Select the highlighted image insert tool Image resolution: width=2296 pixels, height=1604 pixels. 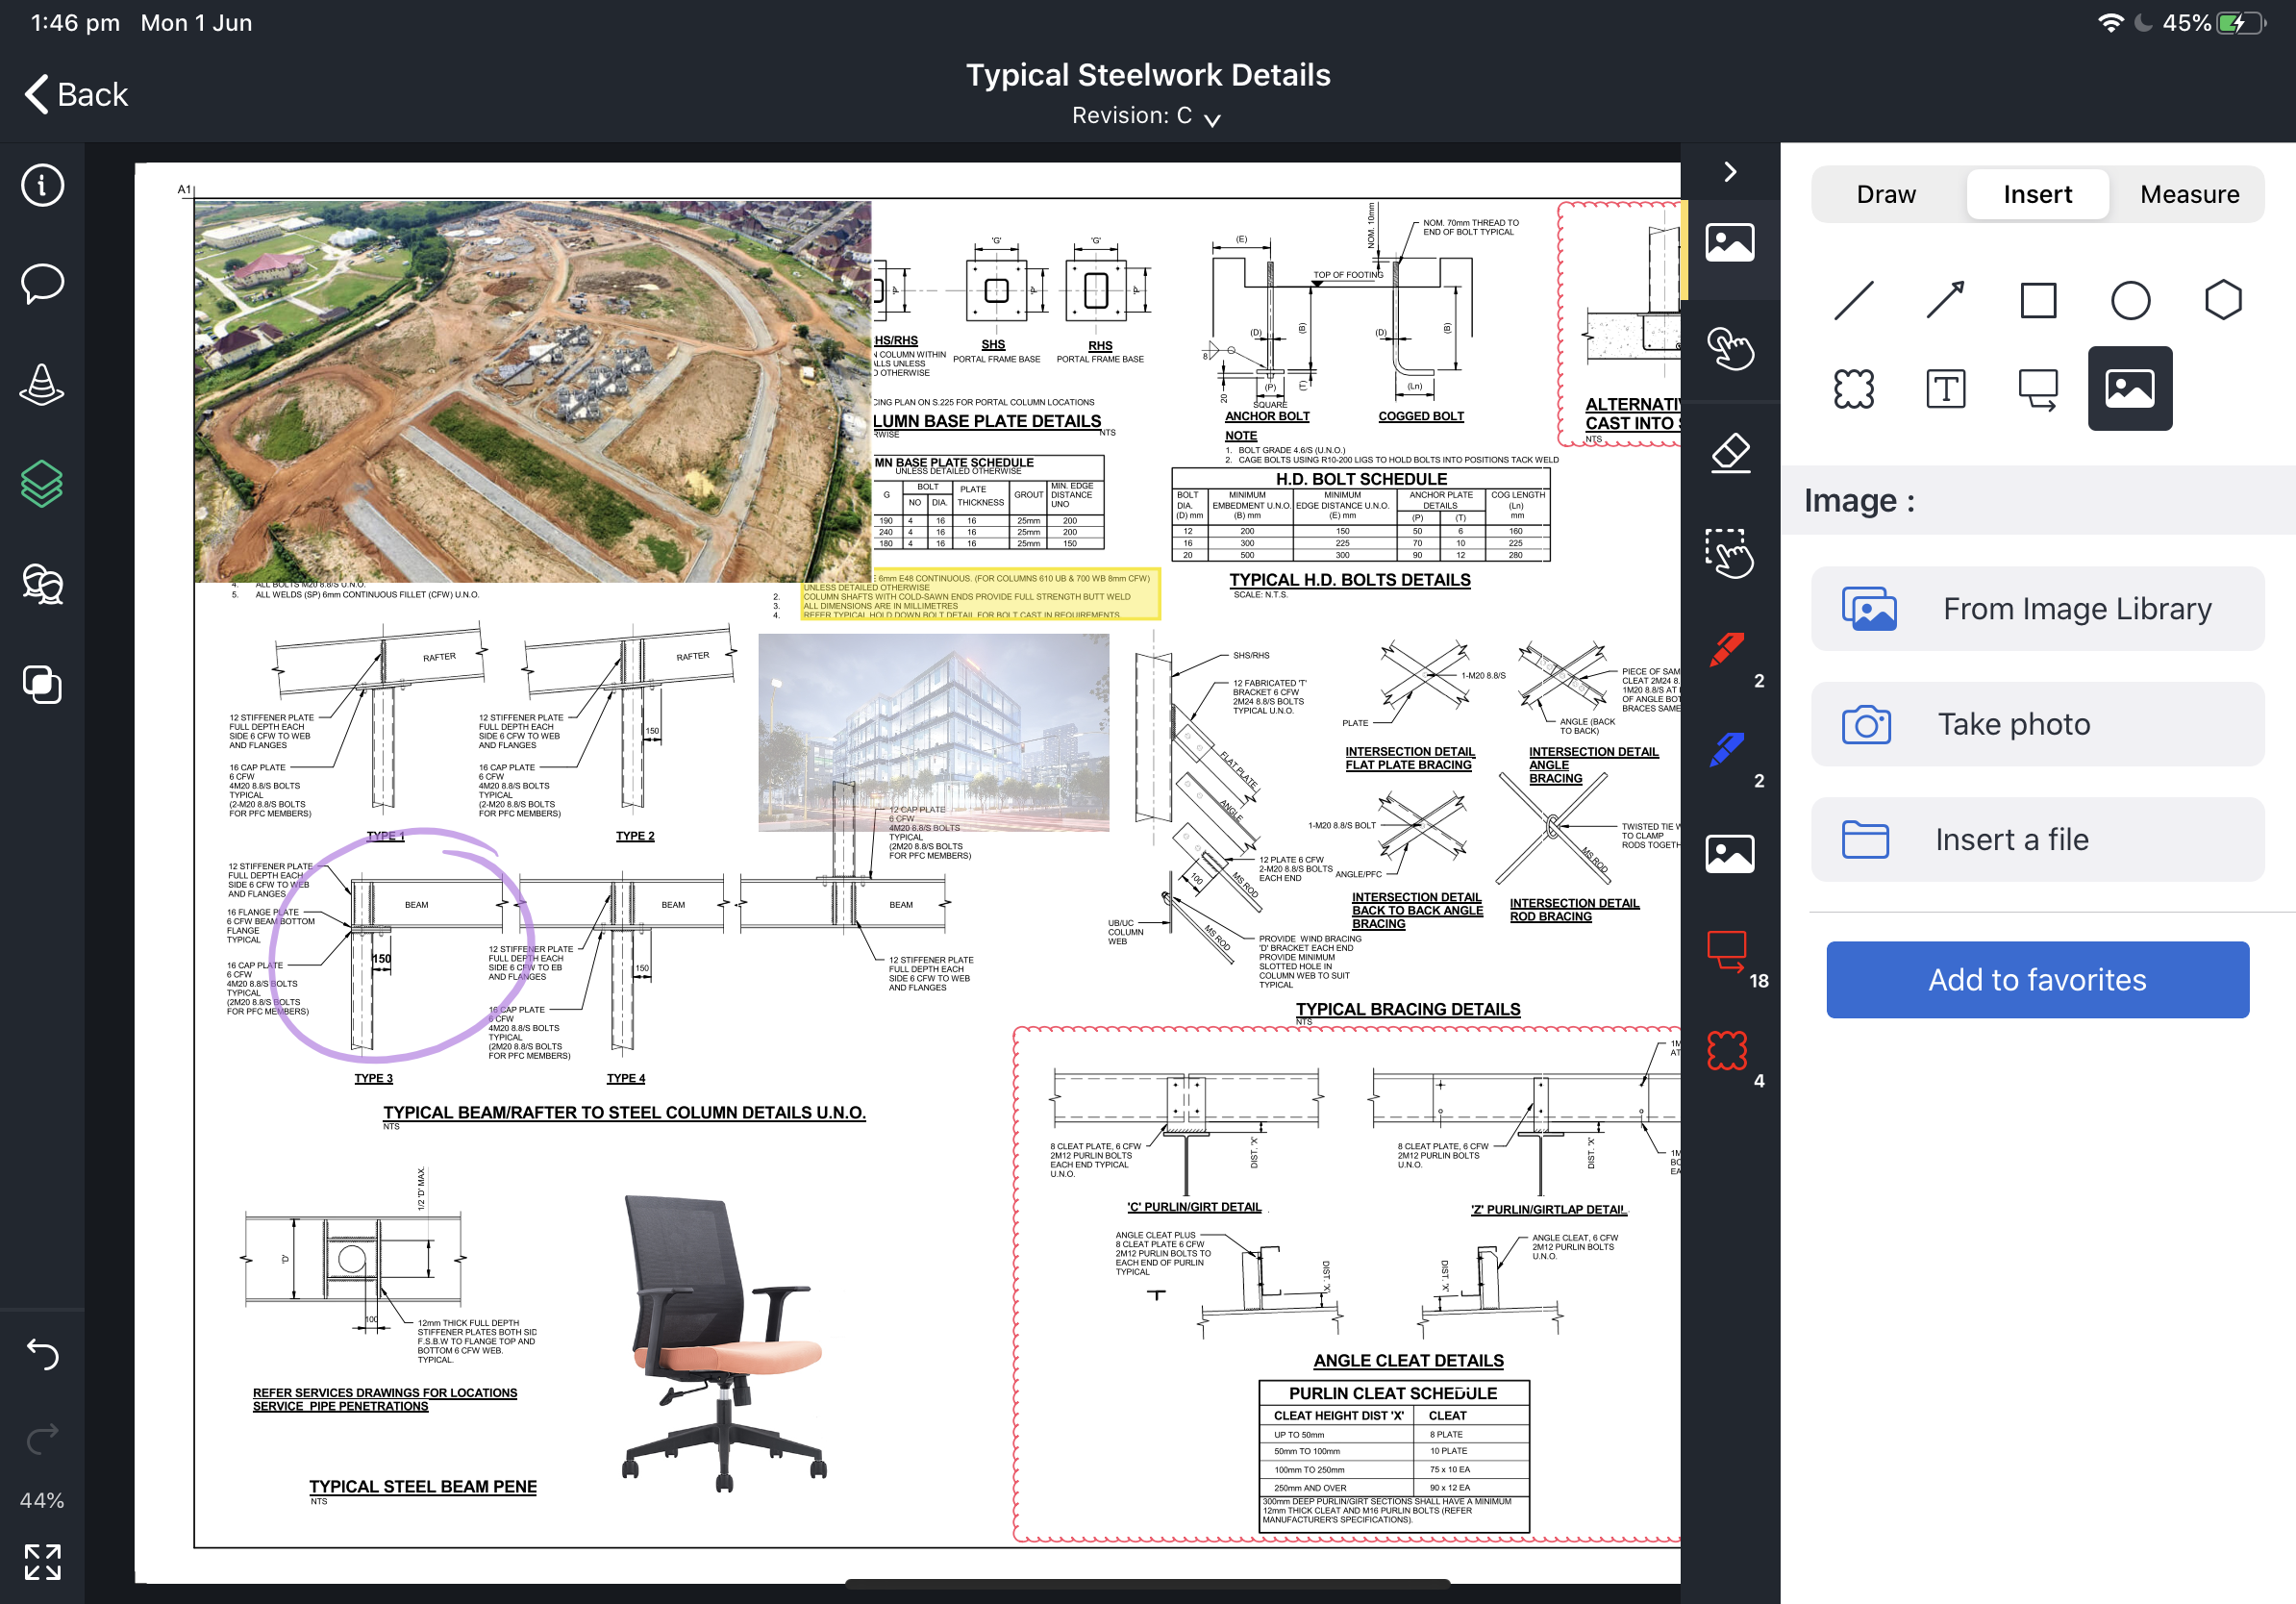[x=2130, y=389]
